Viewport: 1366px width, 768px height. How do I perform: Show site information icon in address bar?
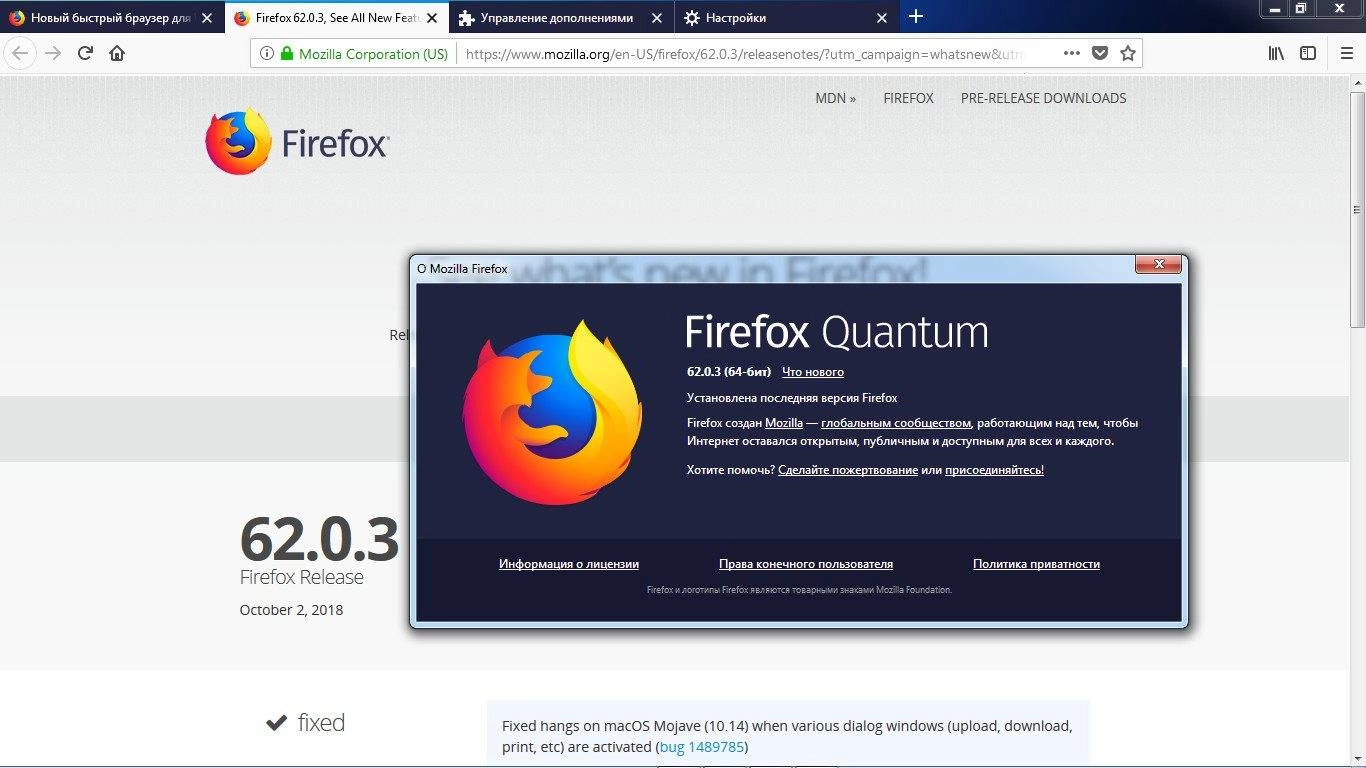click(x=267, y=54)
